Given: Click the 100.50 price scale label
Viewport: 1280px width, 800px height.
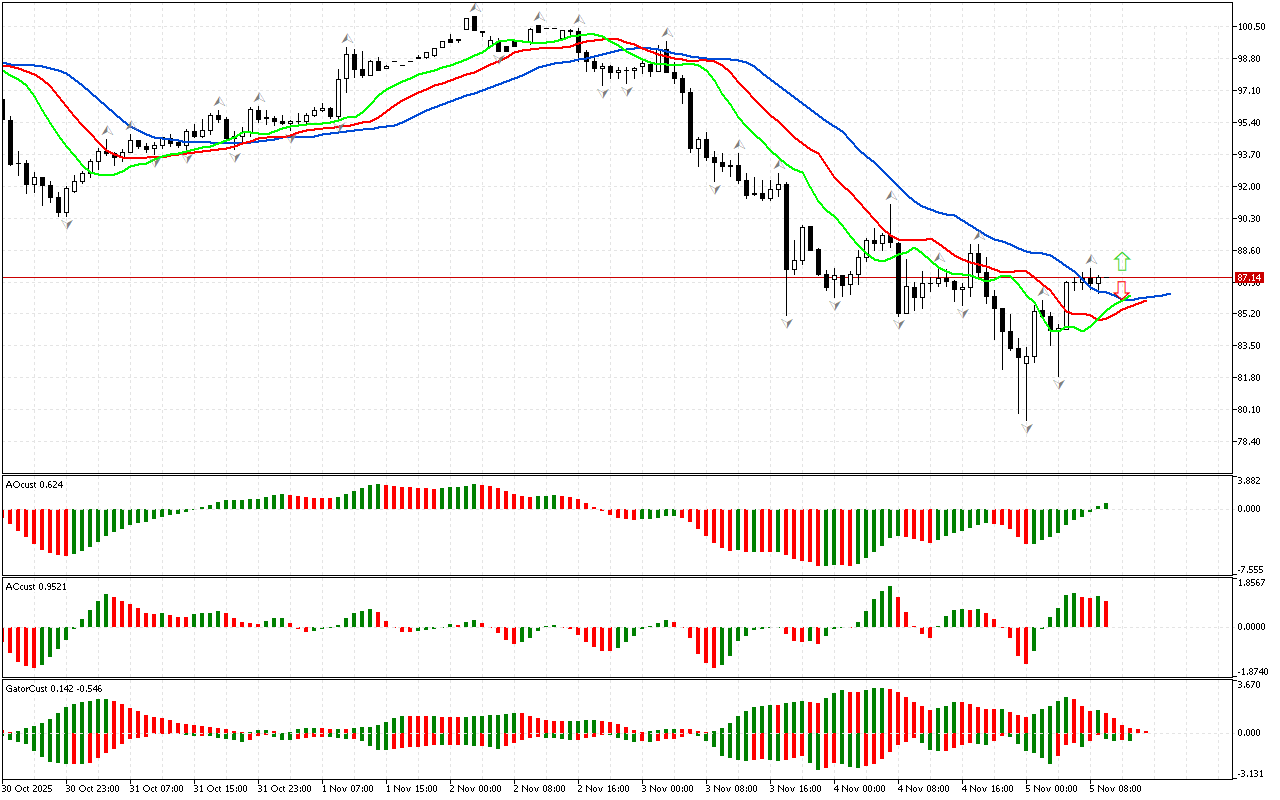Looking at the screenshot, I should (1250, 27).
